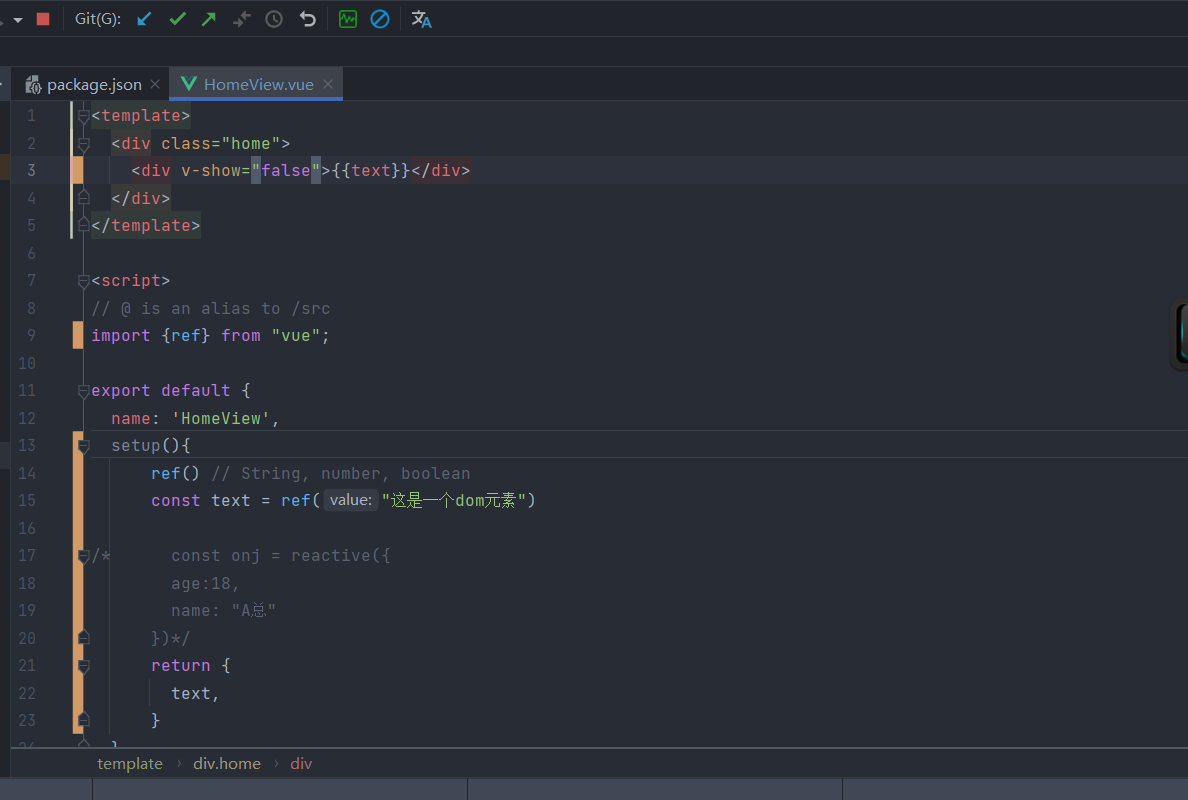Collapse block comment fold on line 17
Screen dimensions: 1188x800
(x=84, y=556)
